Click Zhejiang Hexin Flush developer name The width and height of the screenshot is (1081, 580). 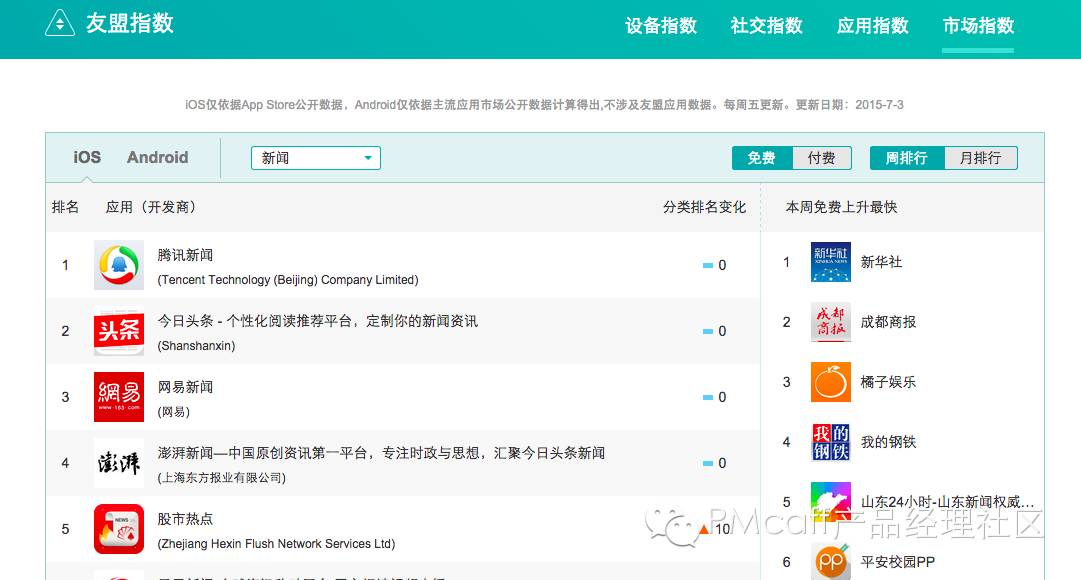click(x=276, y=543)
